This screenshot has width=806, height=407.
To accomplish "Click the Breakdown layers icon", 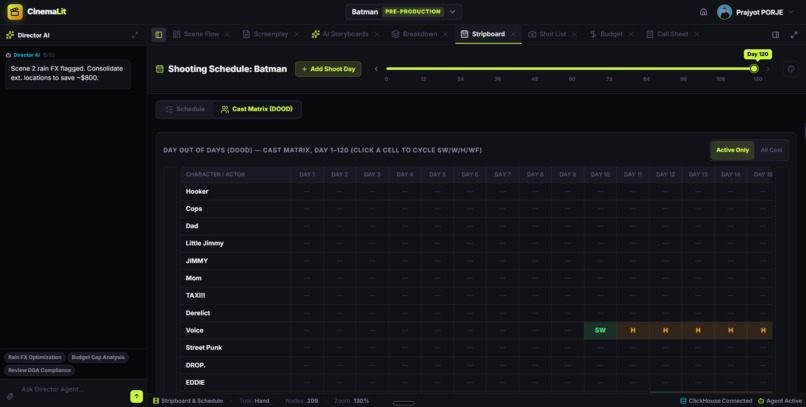I will coord(395,34).
